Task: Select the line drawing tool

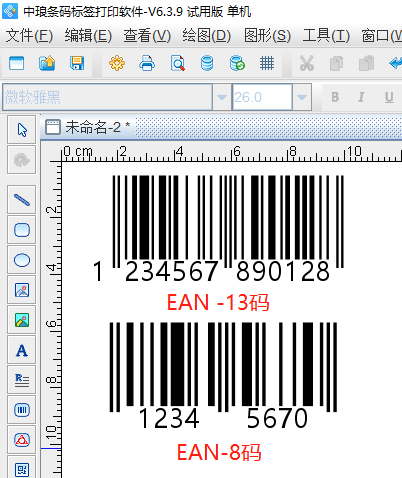Action: tap(22, 200)
